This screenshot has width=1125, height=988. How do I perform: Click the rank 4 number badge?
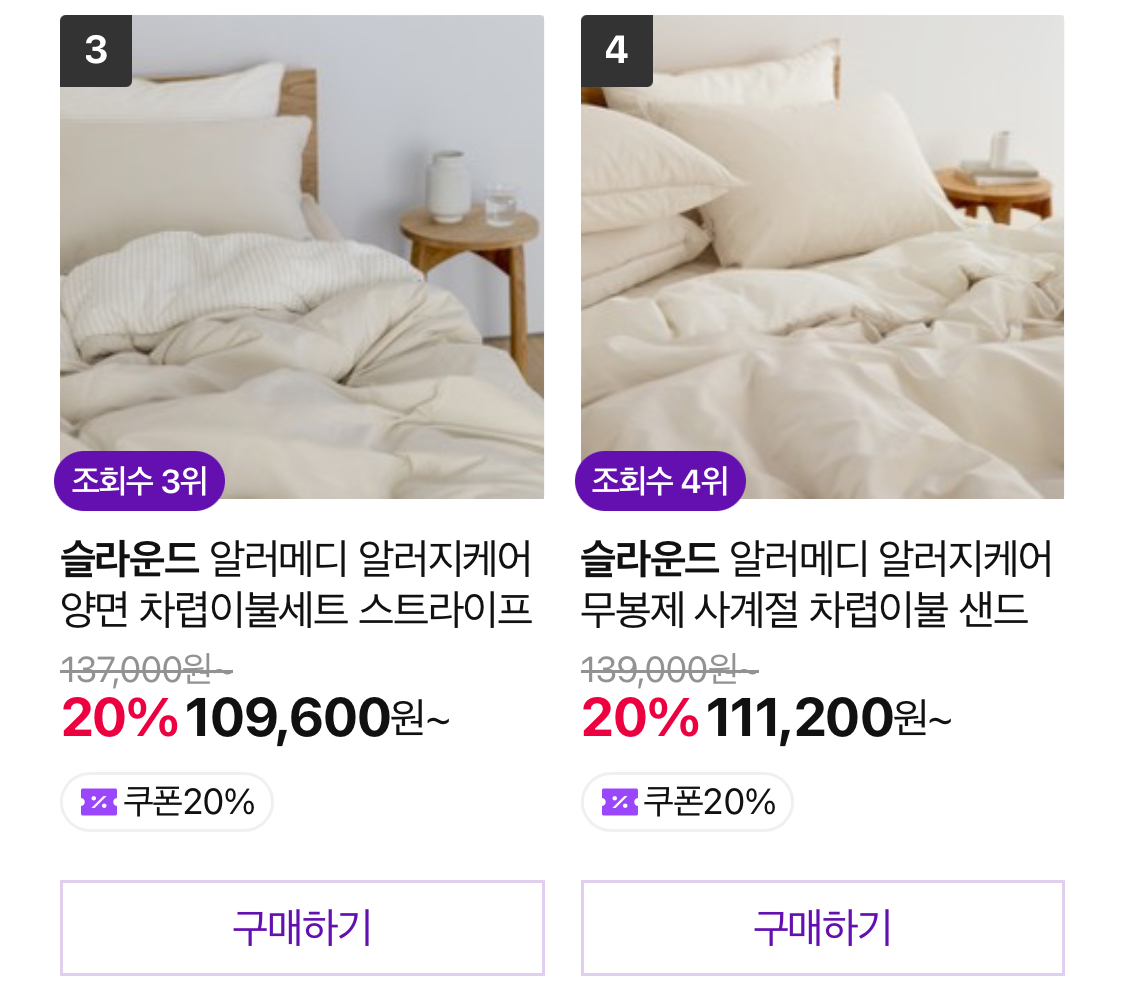point(617,50)
